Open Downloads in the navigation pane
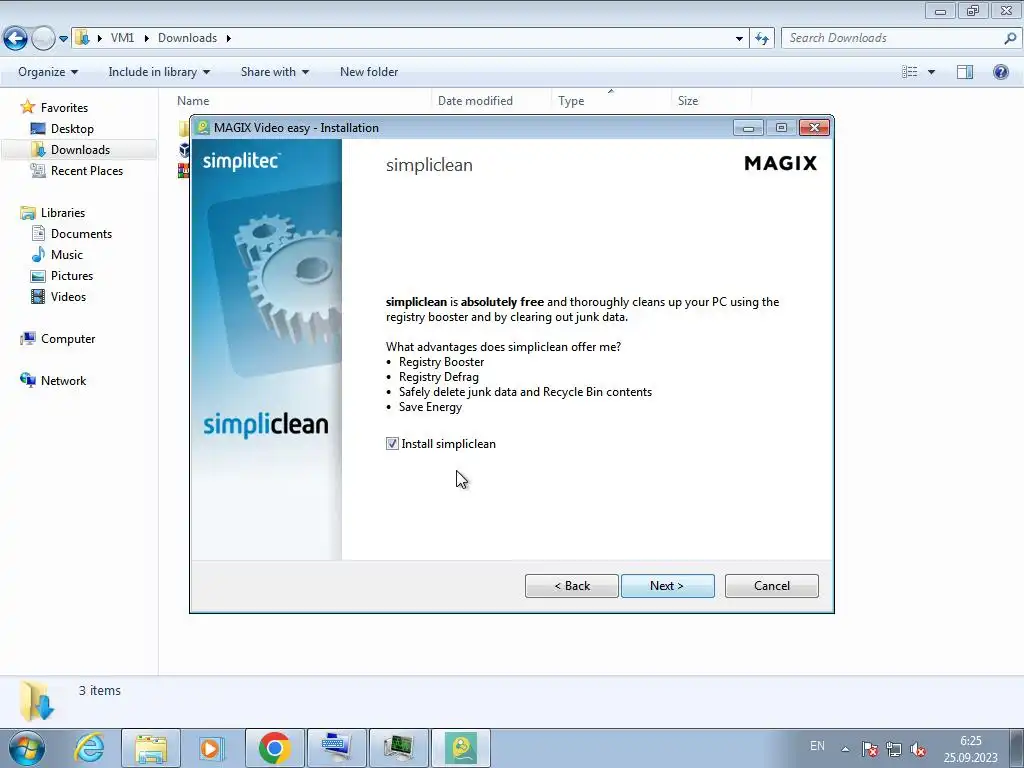 click(80, 150)
